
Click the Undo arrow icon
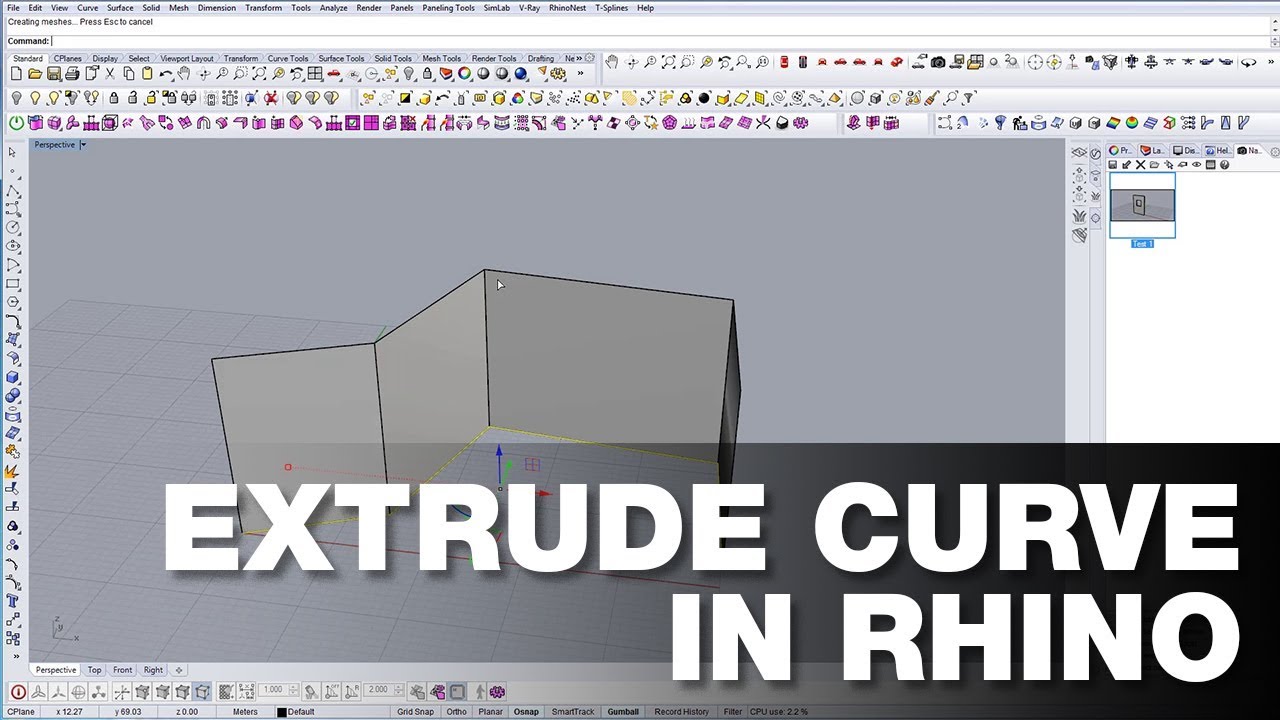[166, 73]
